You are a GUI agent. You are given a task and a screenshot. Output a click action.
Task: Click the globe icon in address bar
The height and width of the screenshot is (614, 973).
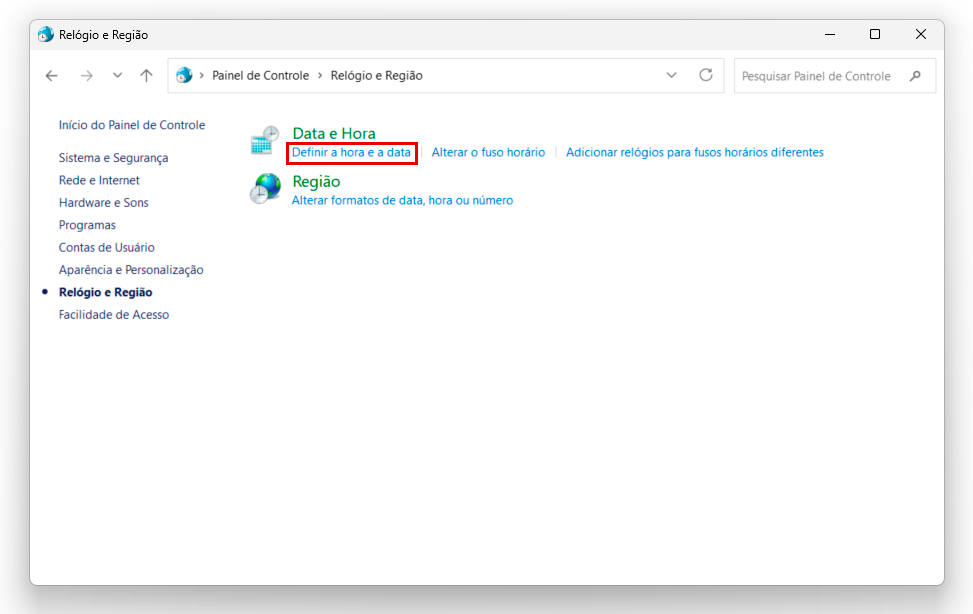(184, 75)
